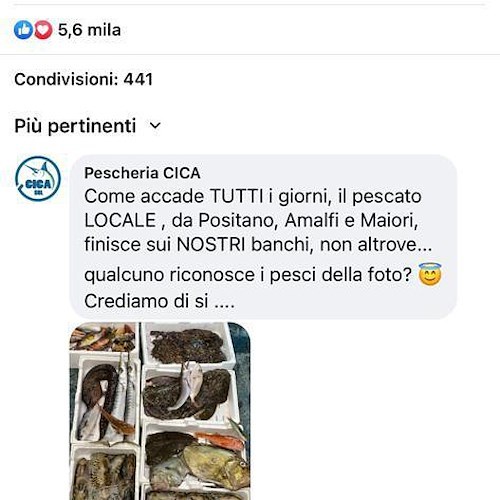Viewport: 500px width, 500px height.
Task: Click the angel smiley emoji in the comment
Action: click(430, 274)
